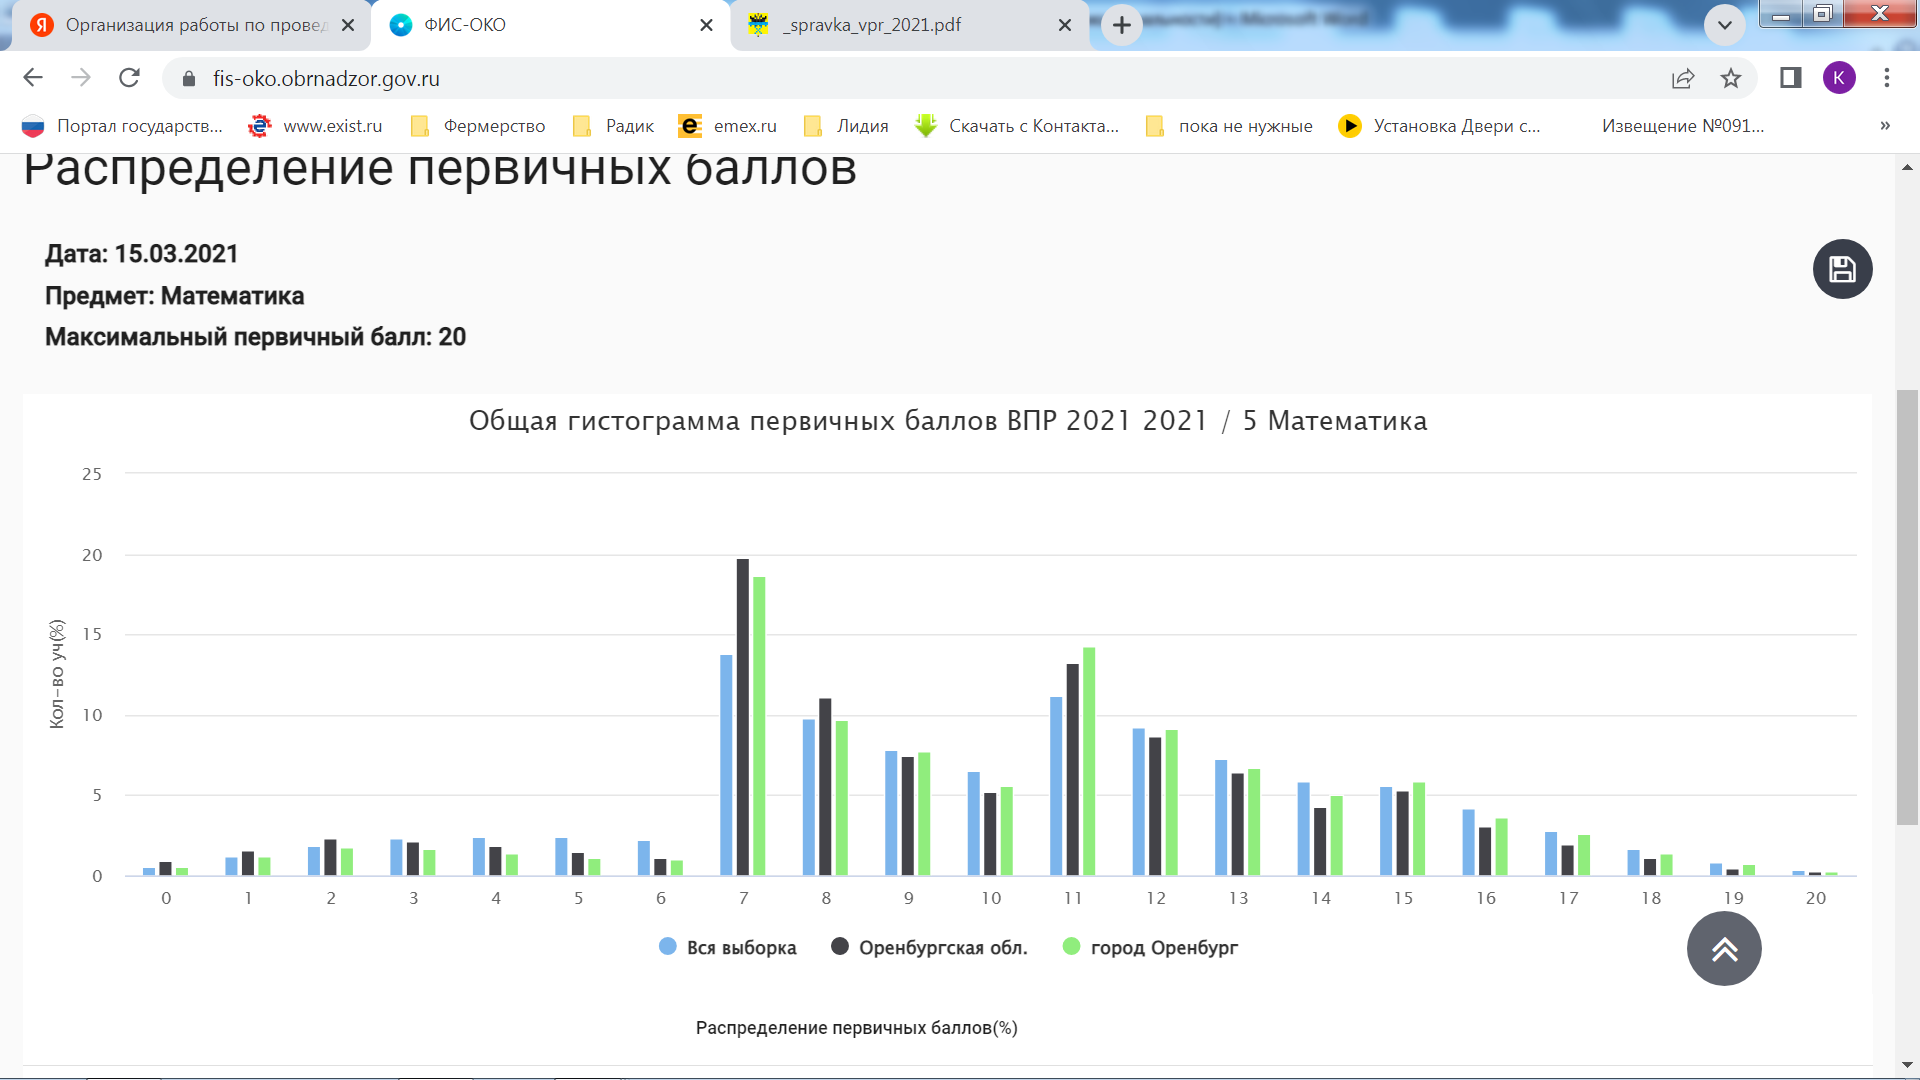This screenshot has width=1920, height=1080.
Task: Select the ФИС-ОКО tab
Action: click(x=550, y=25)
